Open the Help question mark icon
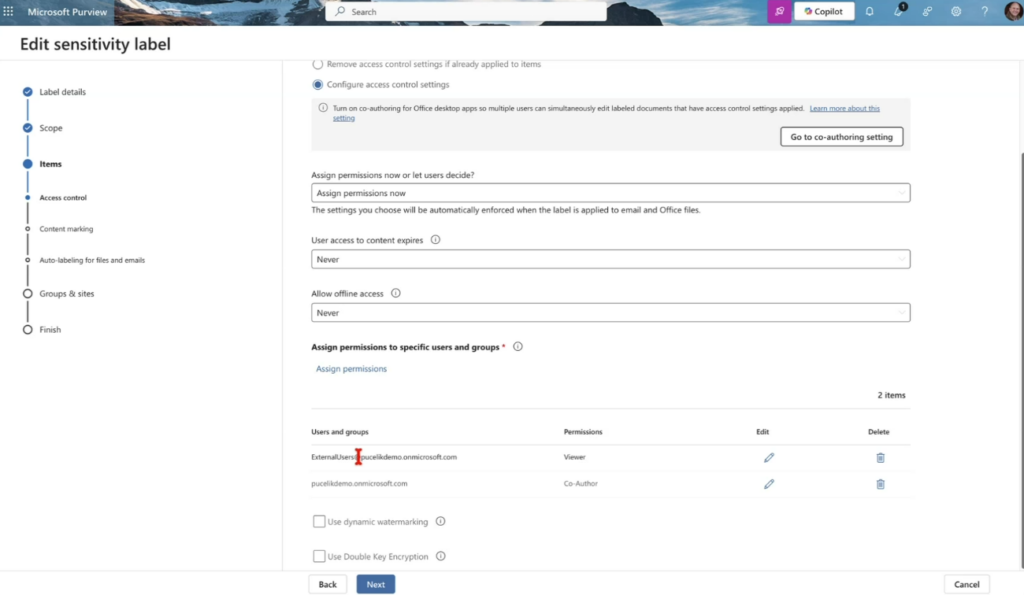The image size is (1024, 595). [984, 11]
